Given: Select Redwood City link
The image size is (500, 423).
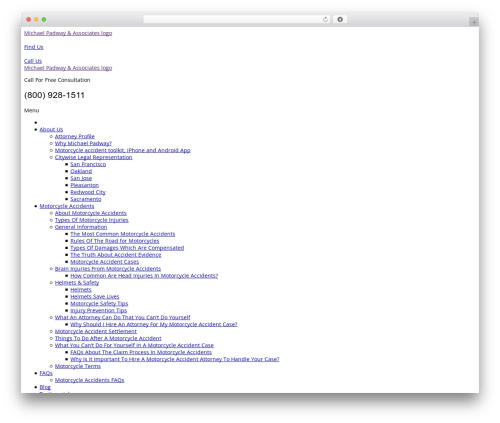Looking at the screenshot, I should tap(88, 192).
